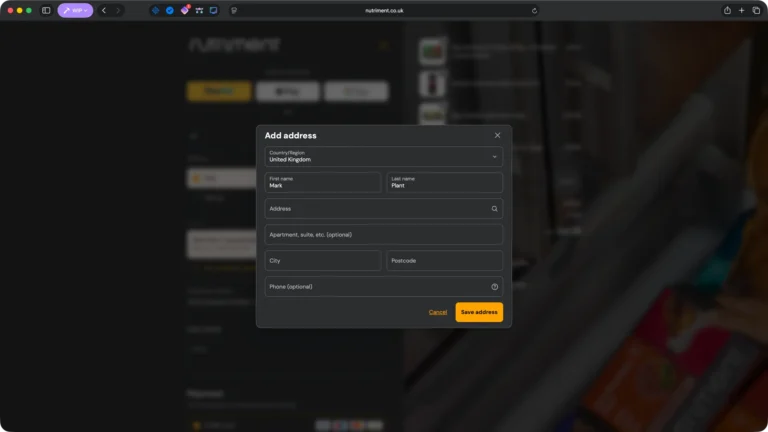Show the tab overview icon
Viewport: 768px width, 432px height.
click(x=756, y=10)
